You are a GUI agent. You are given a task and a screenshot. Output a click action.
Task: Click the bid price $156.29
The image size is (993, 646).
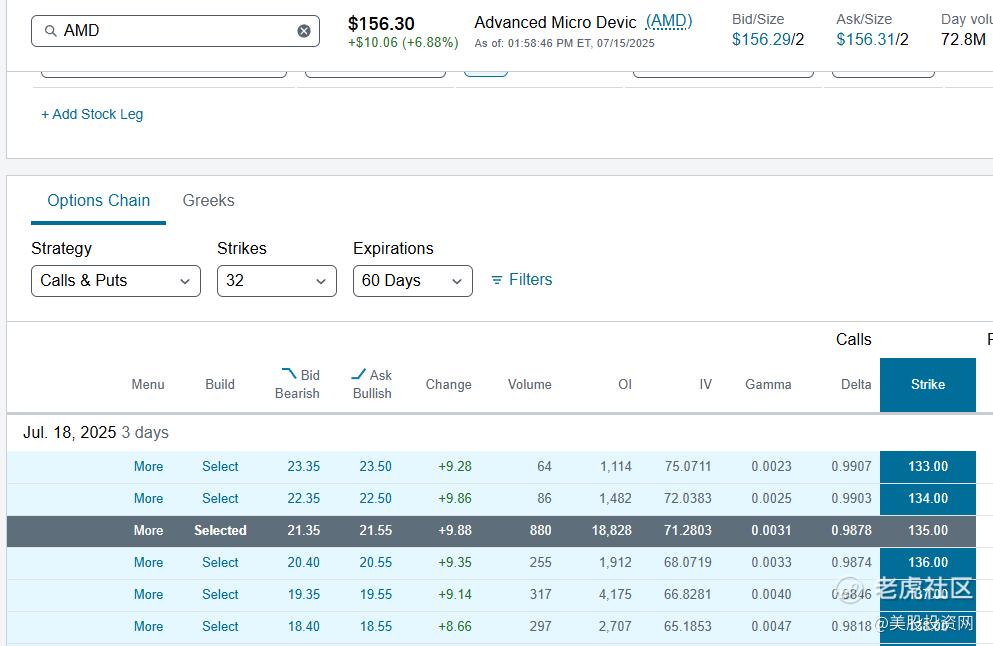pyautogui.click(x=761, y=39)
